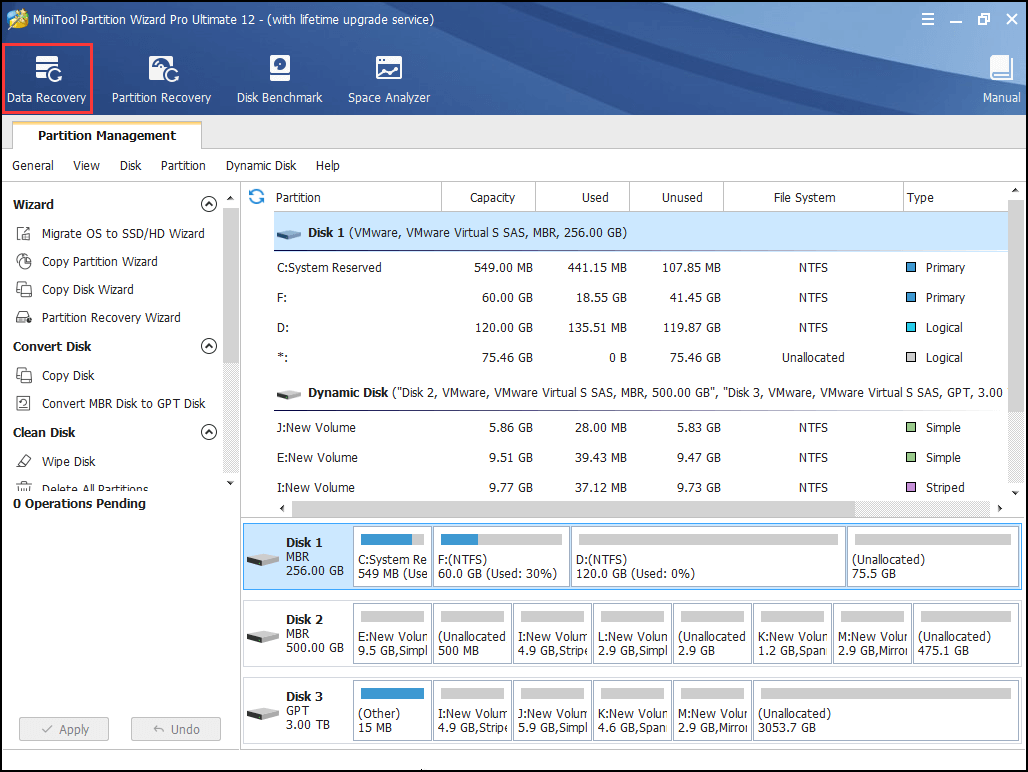
Task: Collapse the Clean Disk section
Action: pyautogui.click(x=208, y=432)
